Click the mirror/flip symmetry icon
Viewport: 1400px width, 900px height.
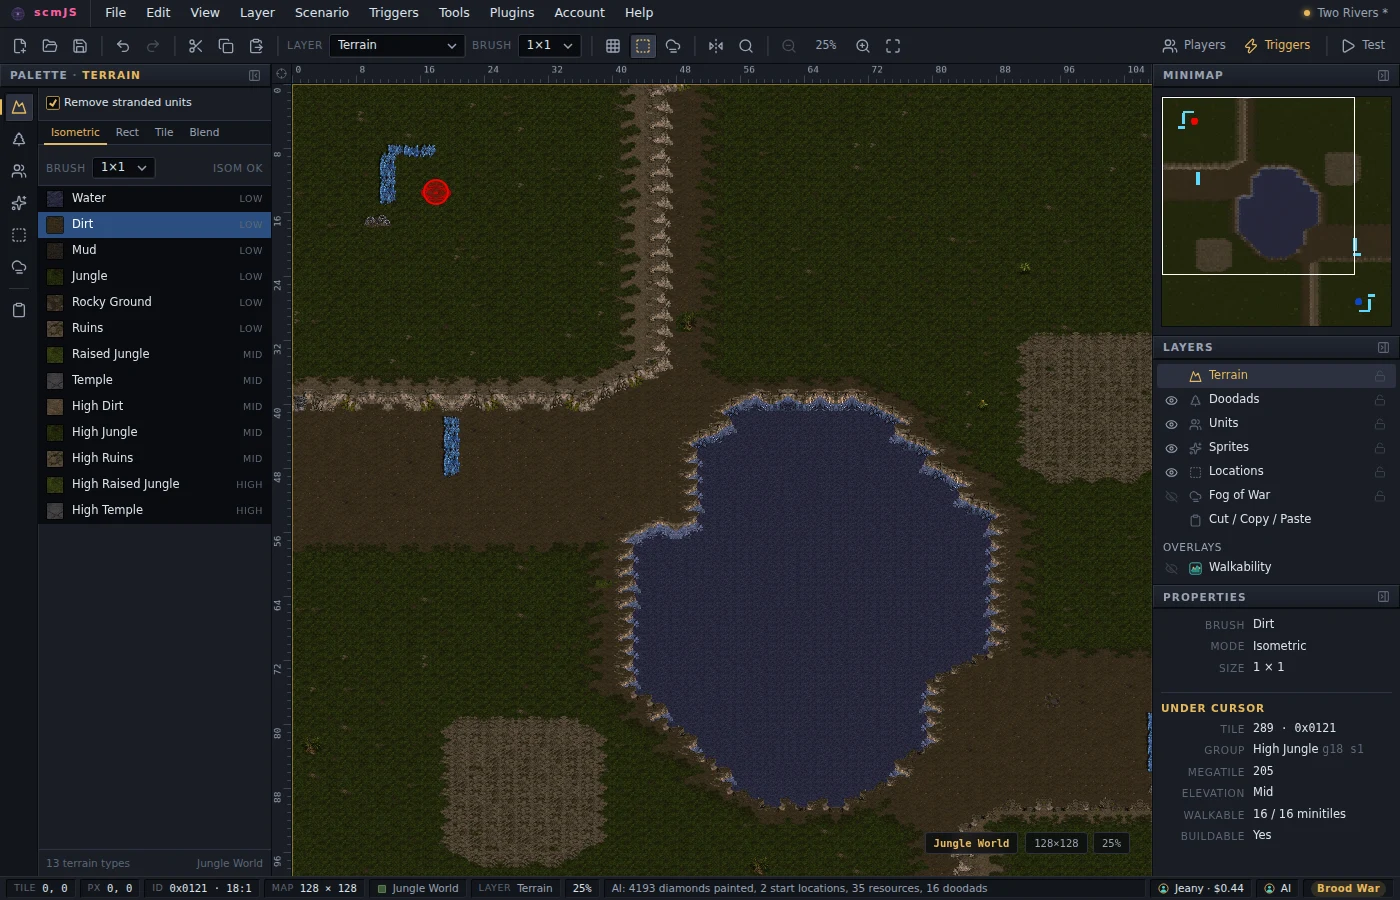tap(716, 46)
